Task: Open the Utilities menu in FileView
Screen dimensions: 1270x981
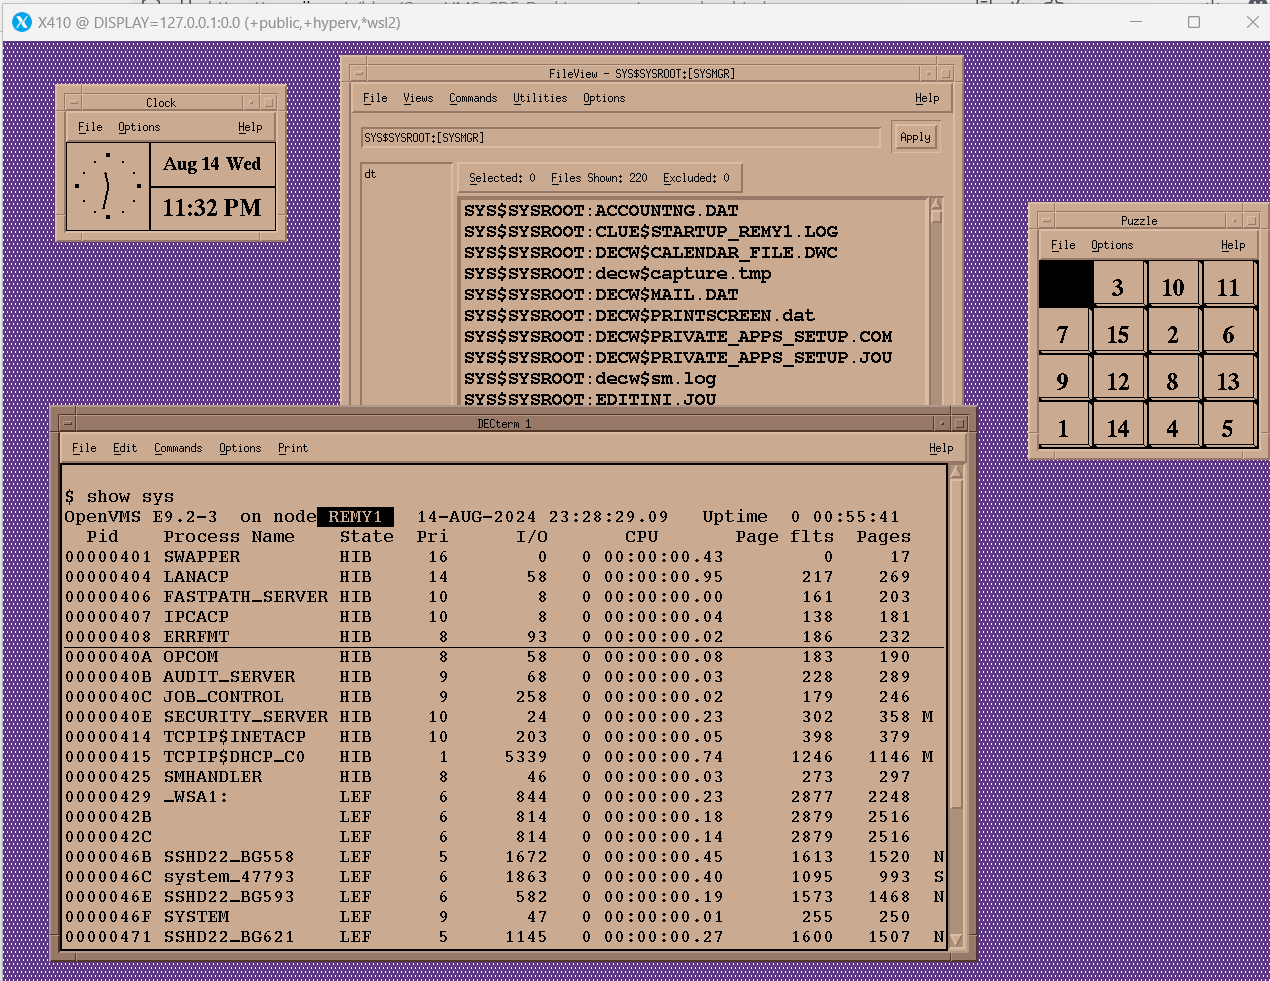Action: pos(539,98)
